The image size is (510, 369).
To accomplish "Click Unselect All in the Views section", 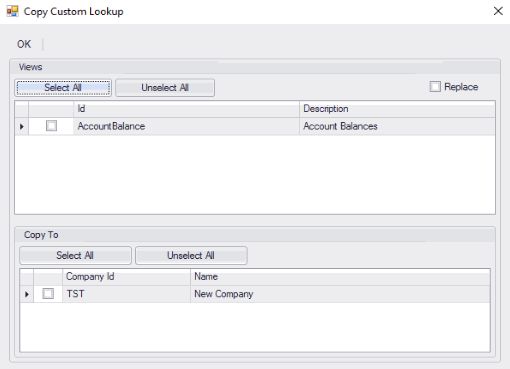I will (165, 88).
